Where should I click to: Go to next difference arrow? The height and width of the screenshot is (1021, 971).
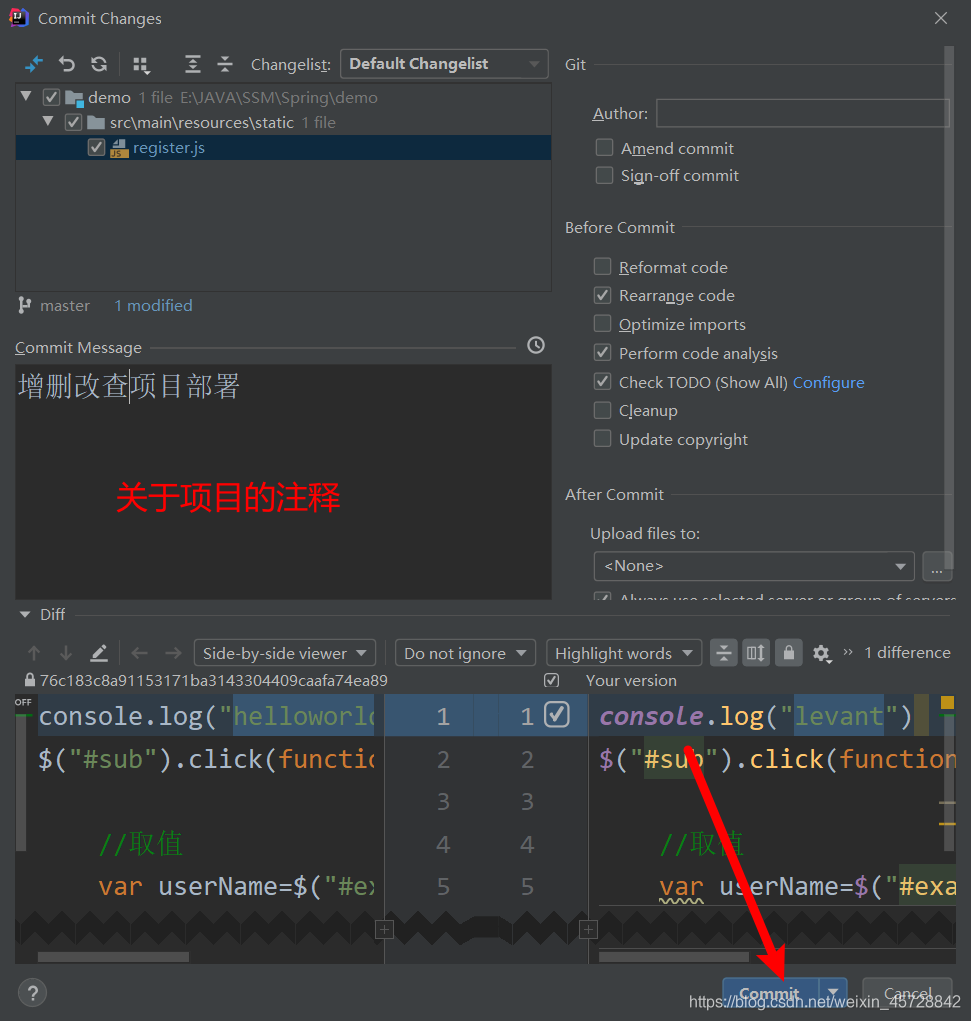click(66, 652)
